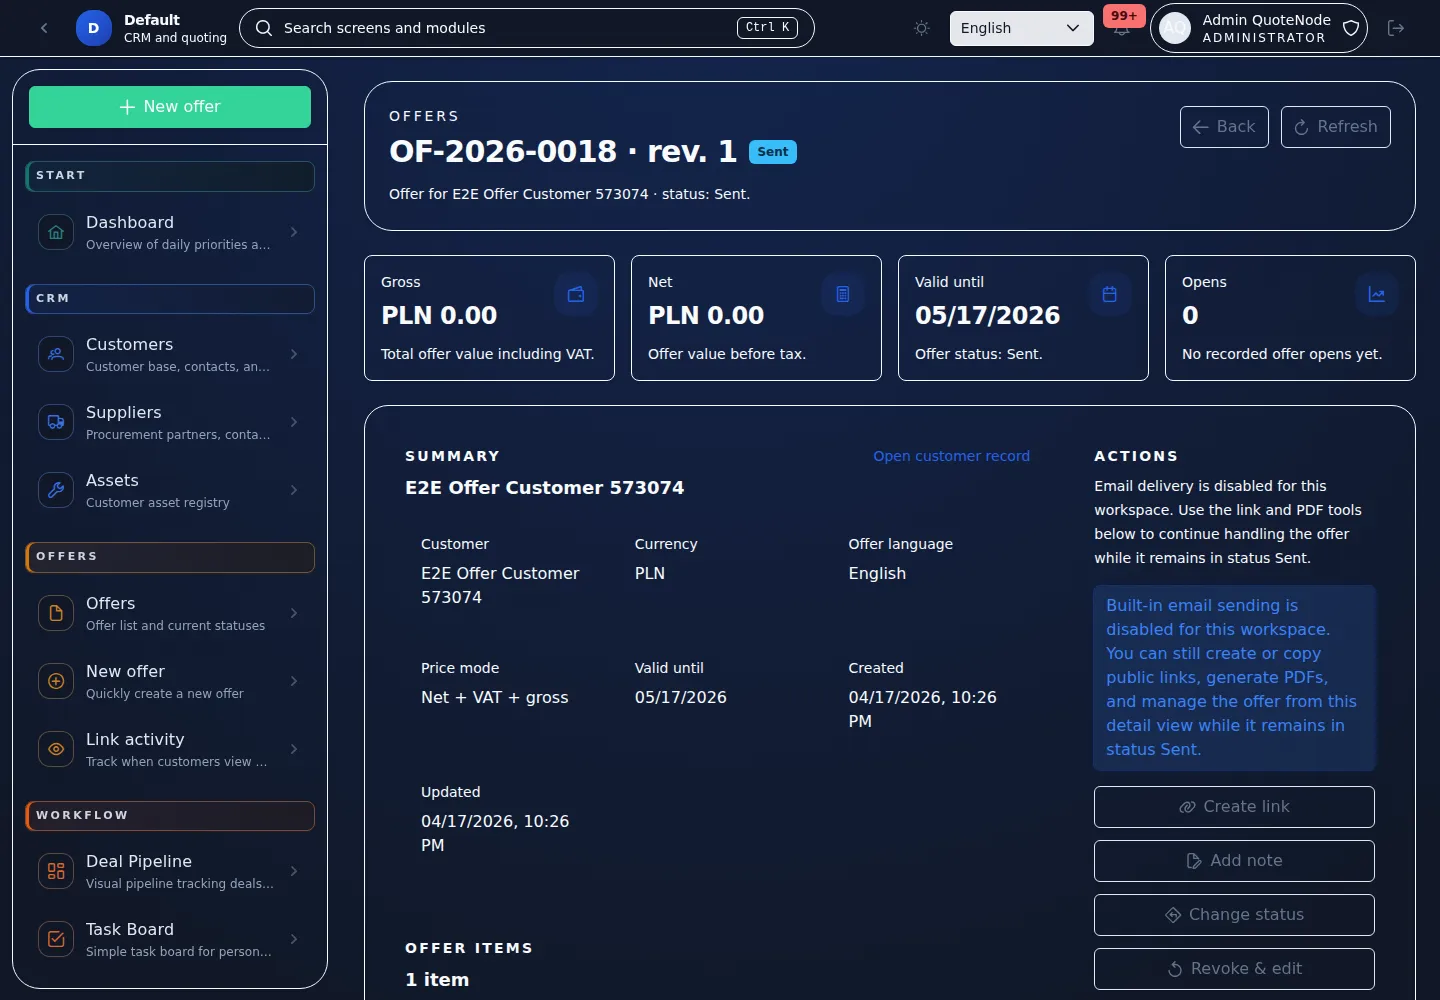Click the Customers people icon
The width and height of the screenshot is (1440, 1000).
click(x=56, y=354)
